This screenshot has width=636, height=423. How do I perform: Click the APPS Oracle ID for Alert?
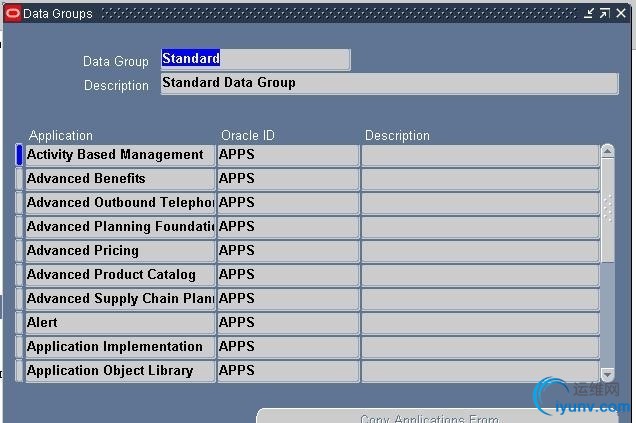coord(288,323)
